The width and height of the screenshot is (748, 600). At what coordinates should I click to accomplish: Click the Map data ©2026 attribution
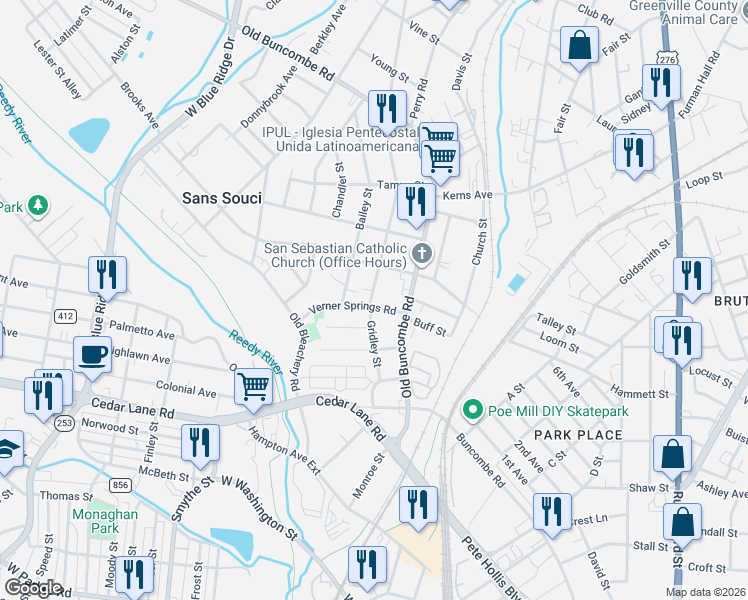point(706,593)
